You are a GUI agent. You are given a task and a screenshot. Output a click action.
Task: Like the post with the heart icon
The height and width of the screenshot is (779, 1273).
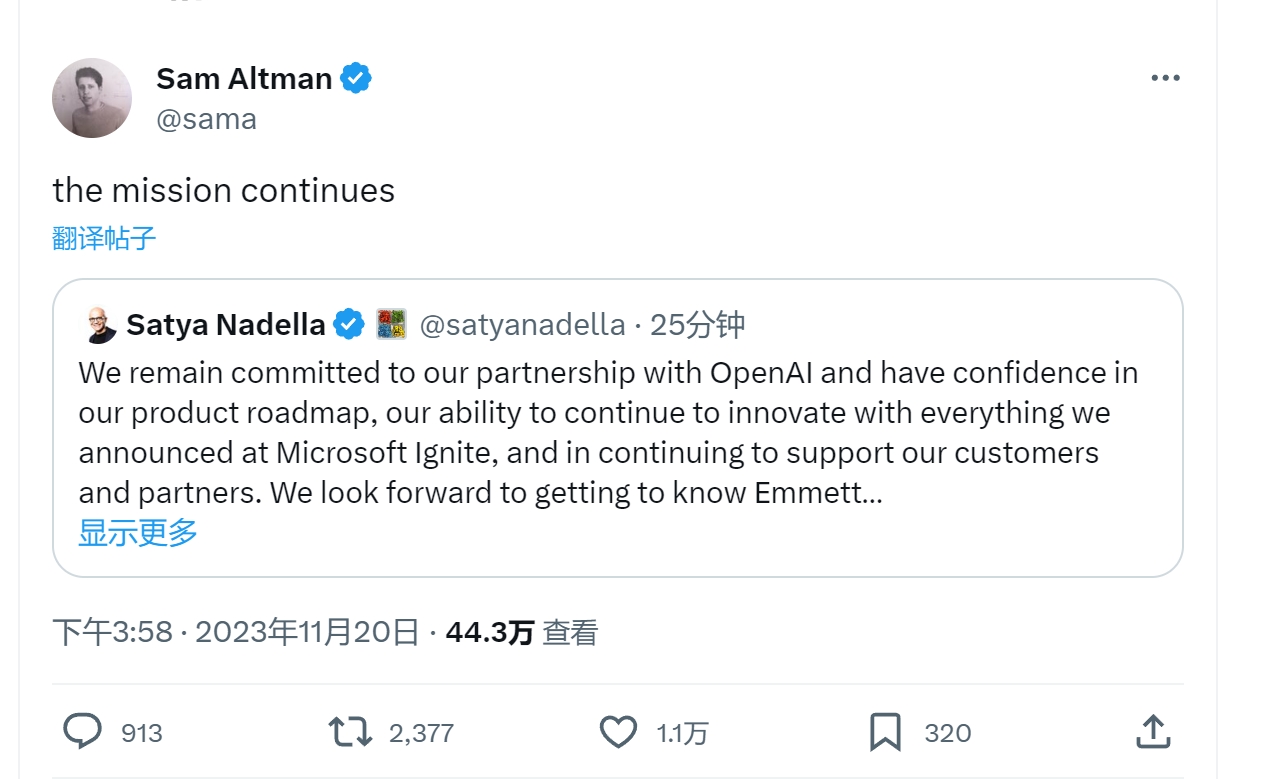[x=618, y=732]
